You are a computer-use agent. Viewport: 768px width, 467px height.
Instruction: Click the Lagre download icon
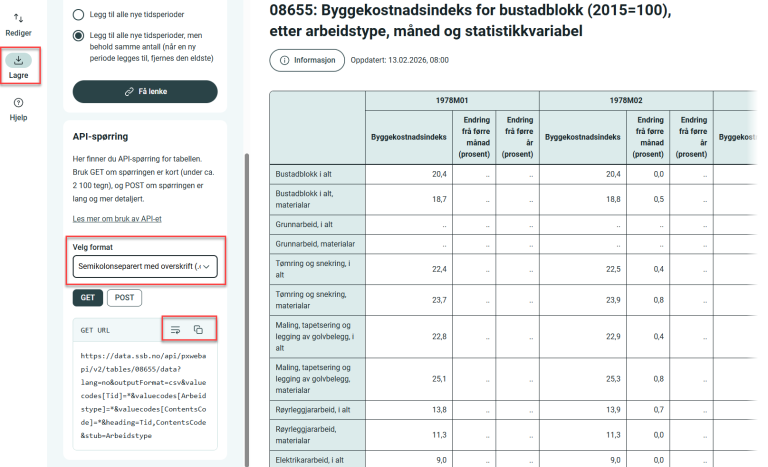pyautogui.click(x=18, y=61)
